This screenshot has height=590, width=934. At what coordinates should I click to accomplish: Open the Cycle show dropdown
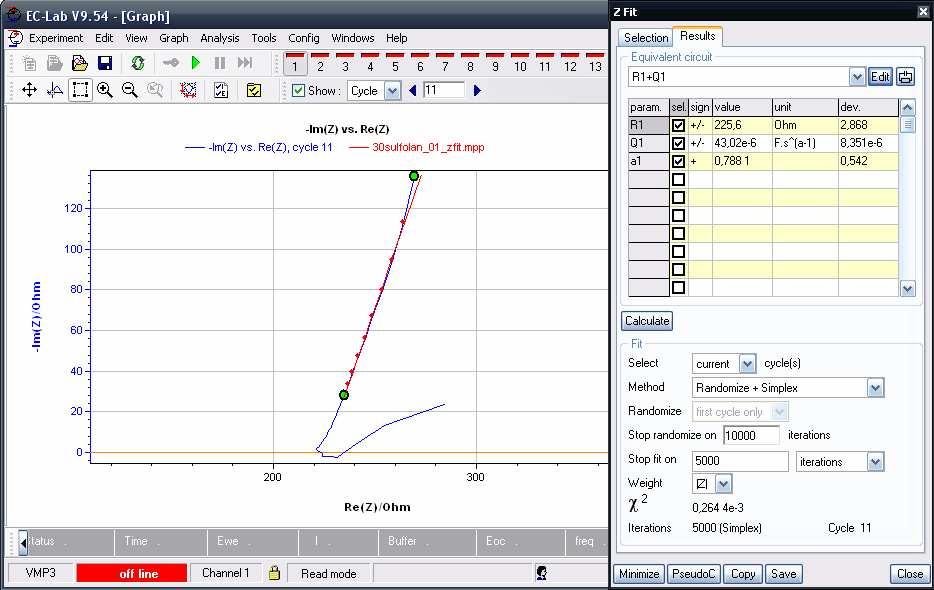click(392, 91)
